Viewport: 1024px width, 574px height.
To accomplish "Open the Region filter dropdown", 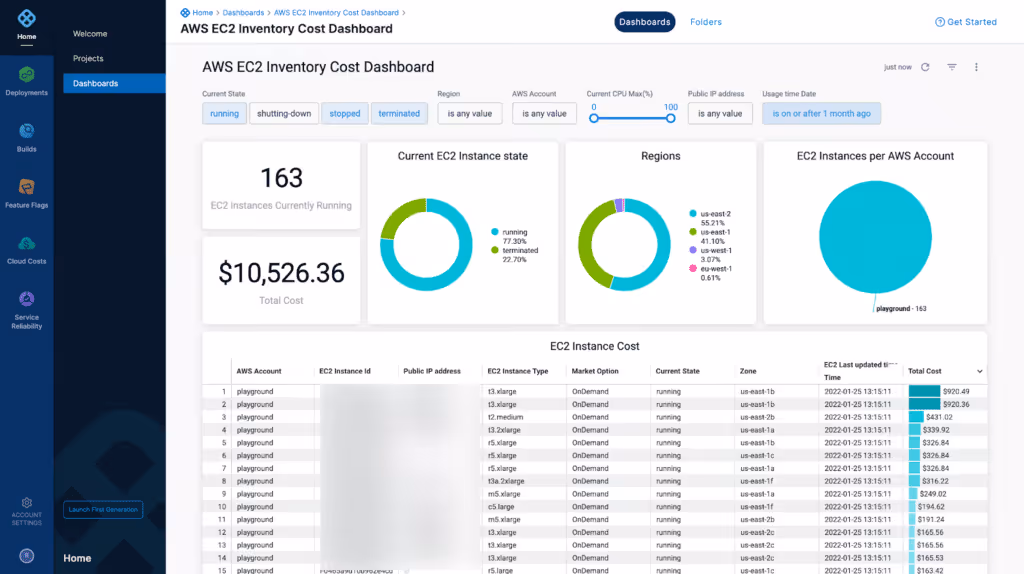I will pyautogui.click(x=470, y=114).
